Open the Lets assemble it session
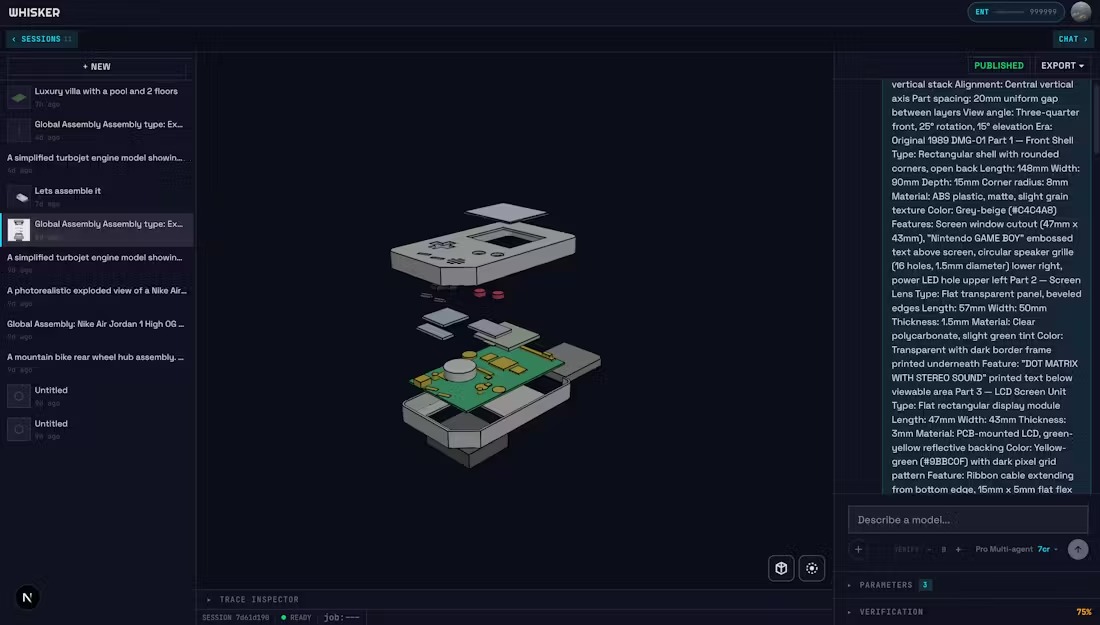 [x=97, y=196]
